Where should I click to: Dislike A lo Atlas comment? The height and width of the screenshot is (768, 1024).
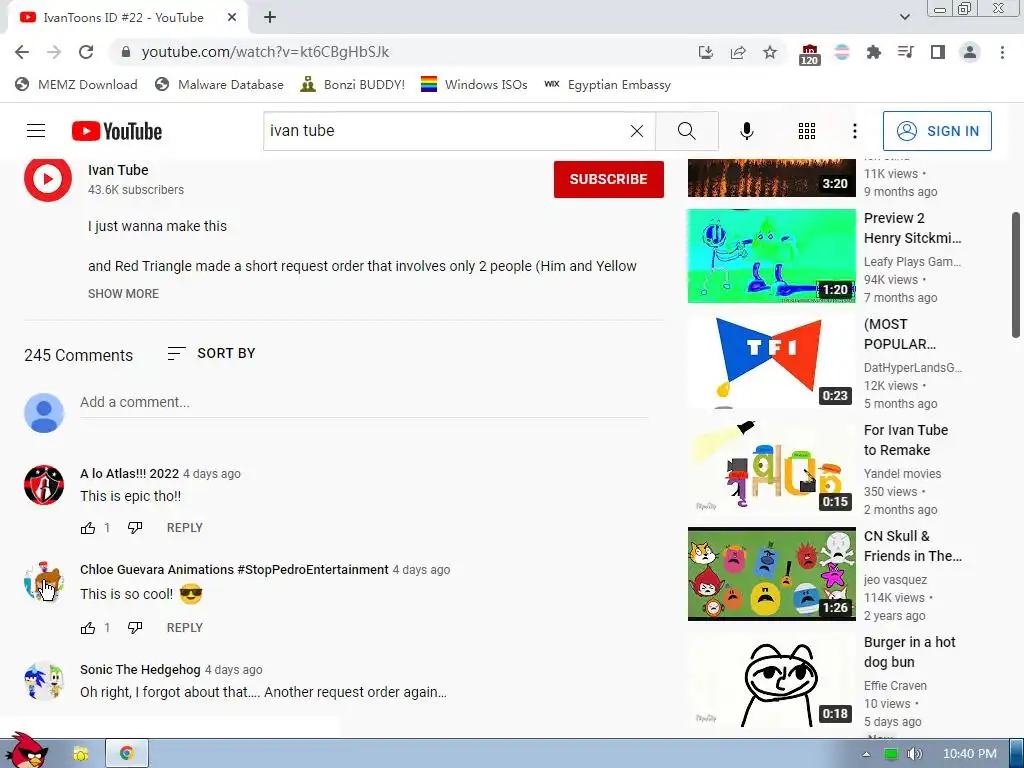click(x=135, y=528)
